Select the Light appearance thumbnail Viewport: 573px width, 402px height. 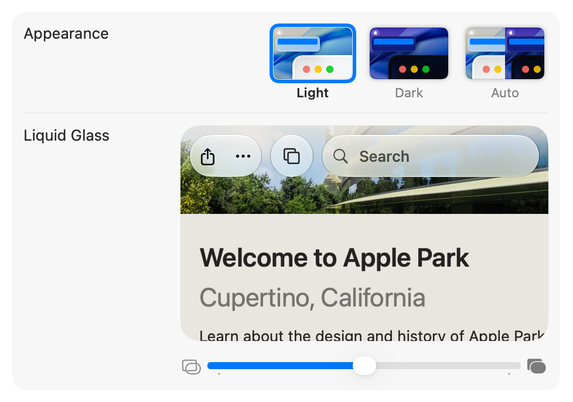pyautogui.click(x=313, y=53)
